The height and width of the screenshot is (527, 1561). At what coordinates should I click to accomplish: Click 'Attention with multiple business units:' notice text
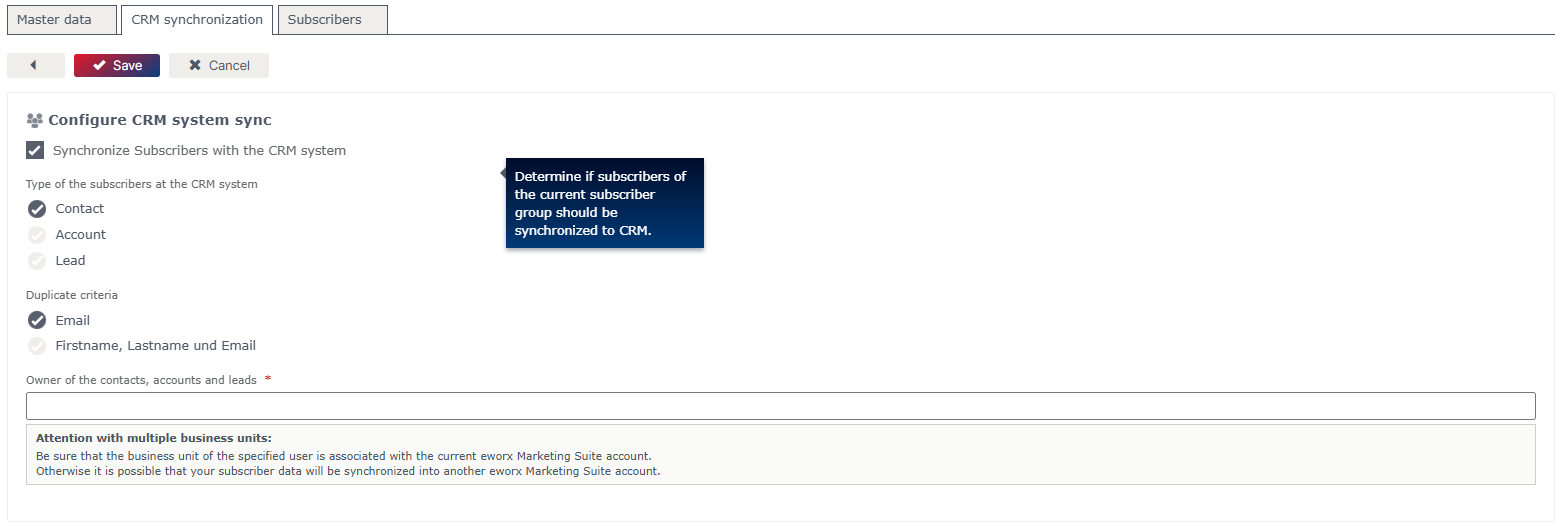point(154,438)
